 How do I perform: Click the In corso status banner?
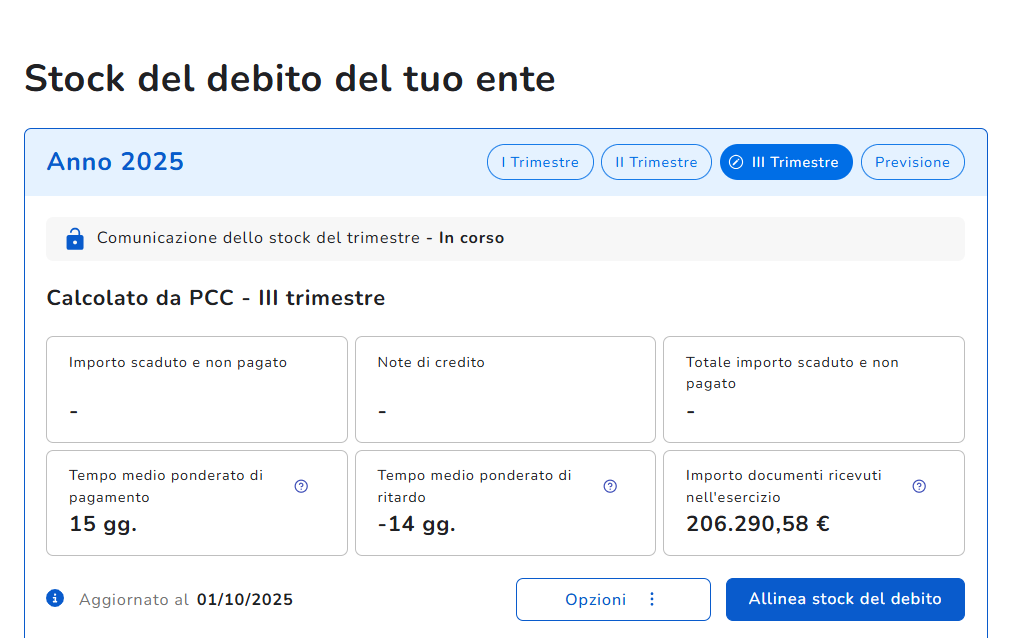tap(505, 239)
